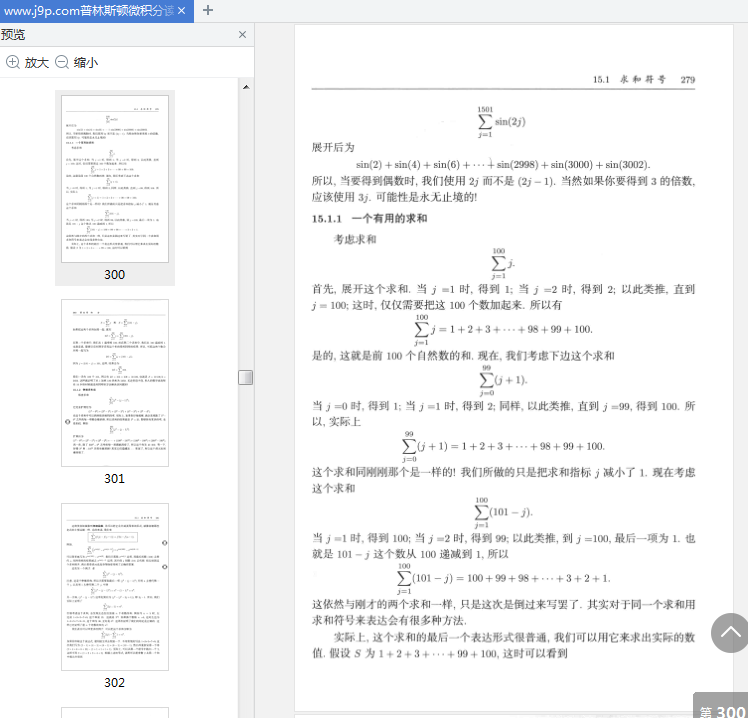Click the 放大 zoom in icon
The image size is (748, 718).
(x=13, y=62)
